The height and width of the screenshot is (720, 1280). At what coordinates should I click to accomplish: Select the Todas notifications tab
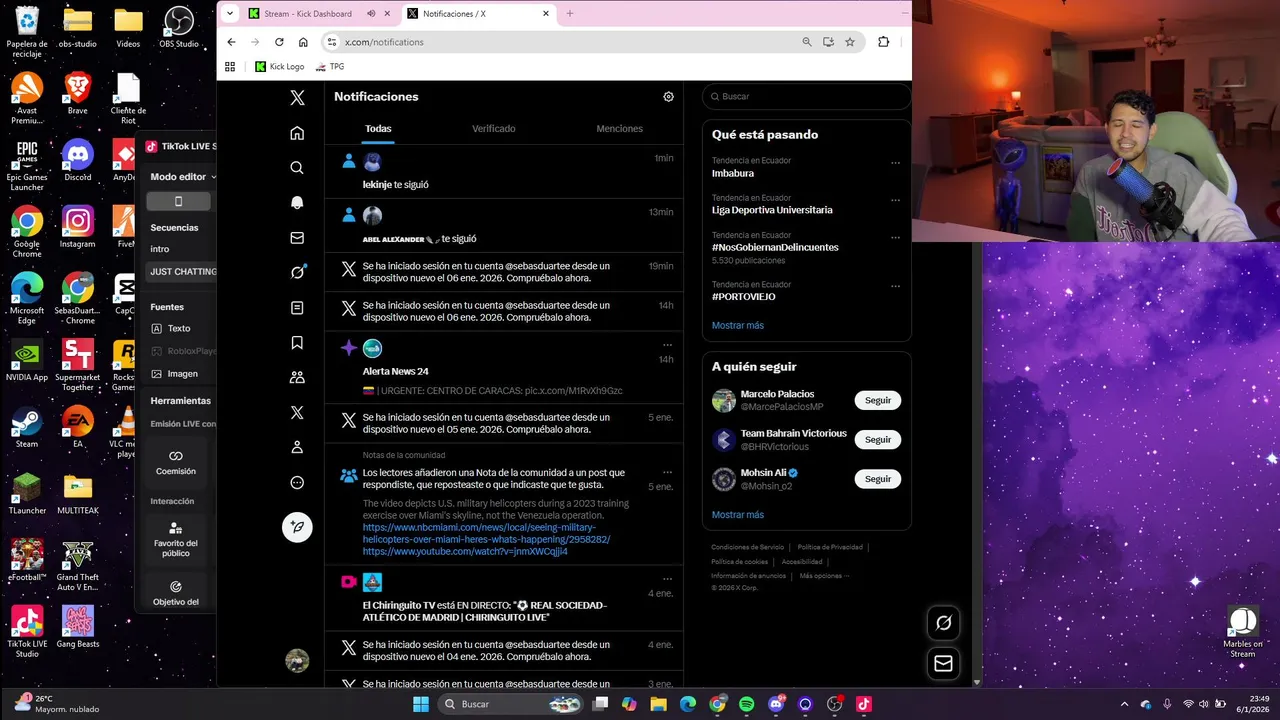378,129
